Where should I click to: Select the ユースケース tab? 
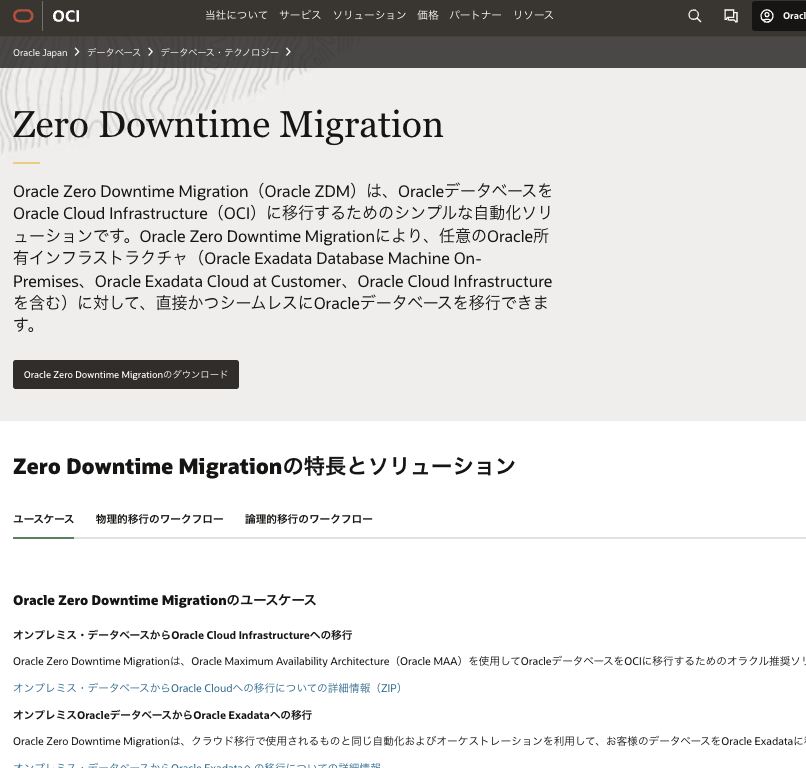coord(43,519)
